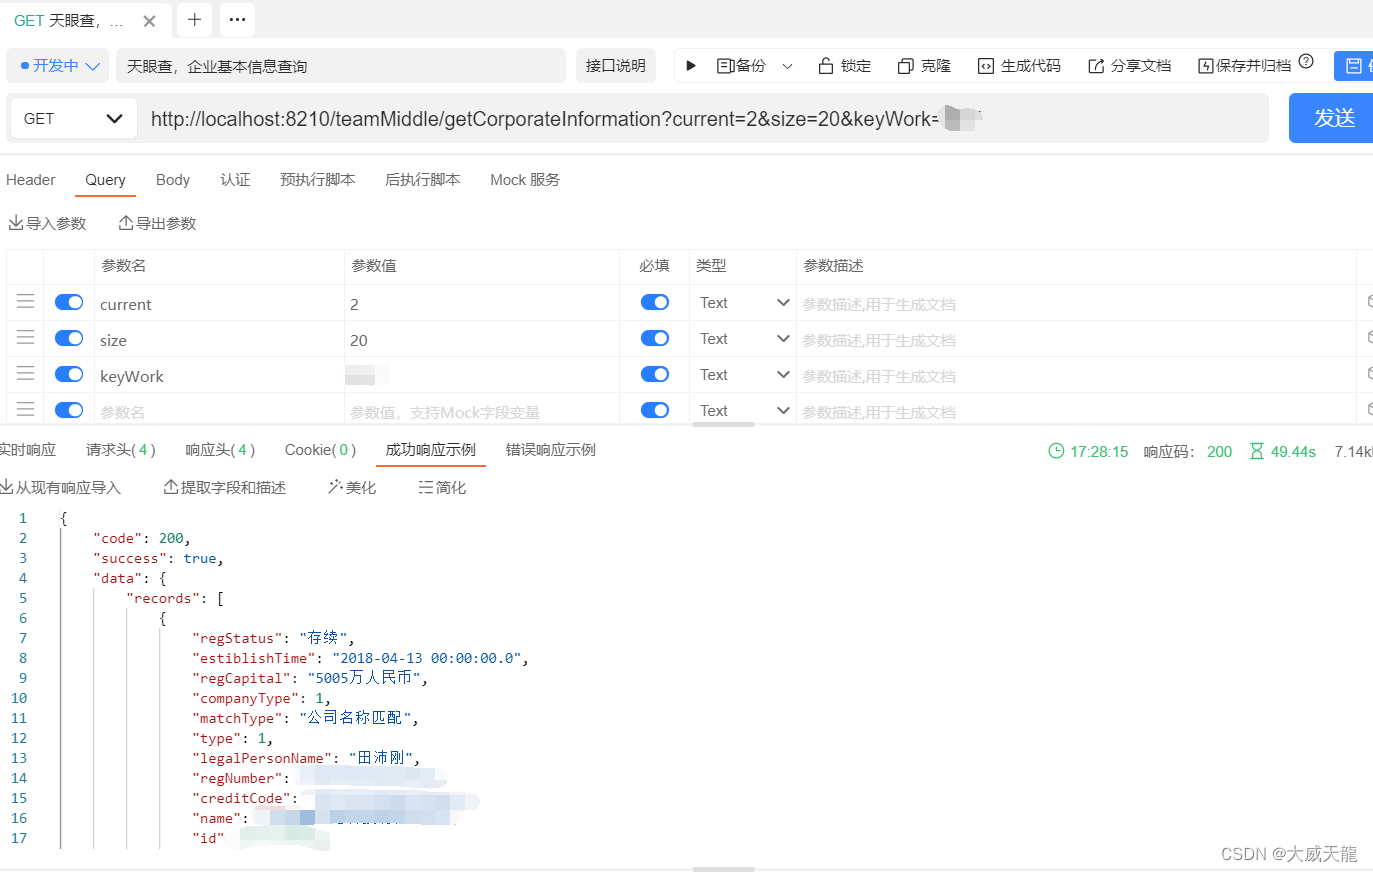Viewport: 1373px width, 872px height.
Task: Toggle the enable switch for current parameter
Action: pyautogui.click(x=69, y=302)
